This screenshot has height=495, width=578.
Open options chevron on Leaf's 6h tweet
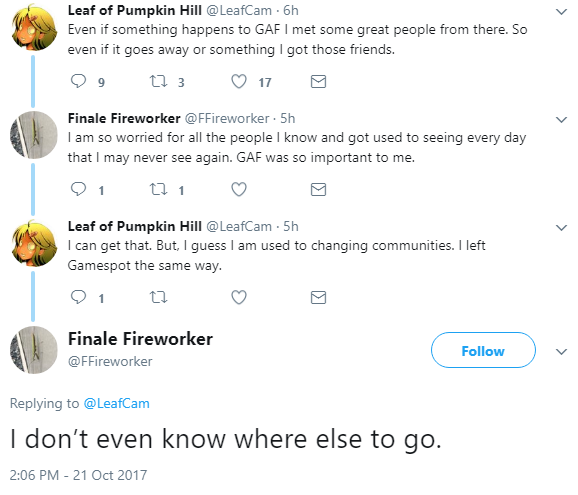click(x=561, y=12)
